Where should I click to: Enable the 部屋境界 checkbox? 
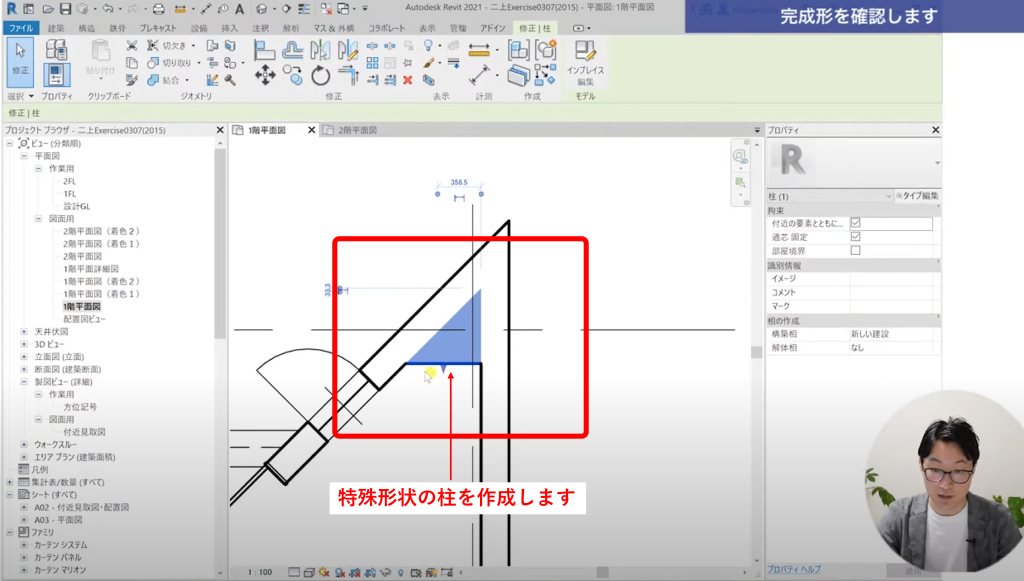855,251
